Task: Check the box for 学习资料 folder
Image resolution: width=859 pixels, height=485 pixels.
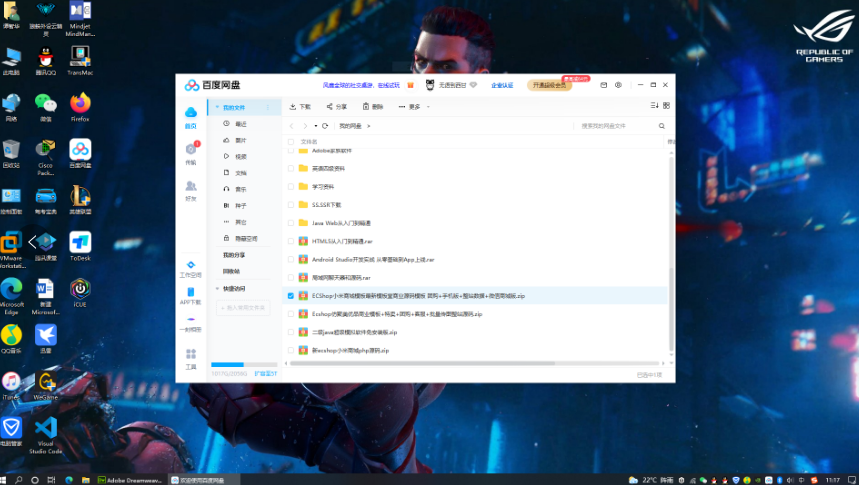Action: 291,186
